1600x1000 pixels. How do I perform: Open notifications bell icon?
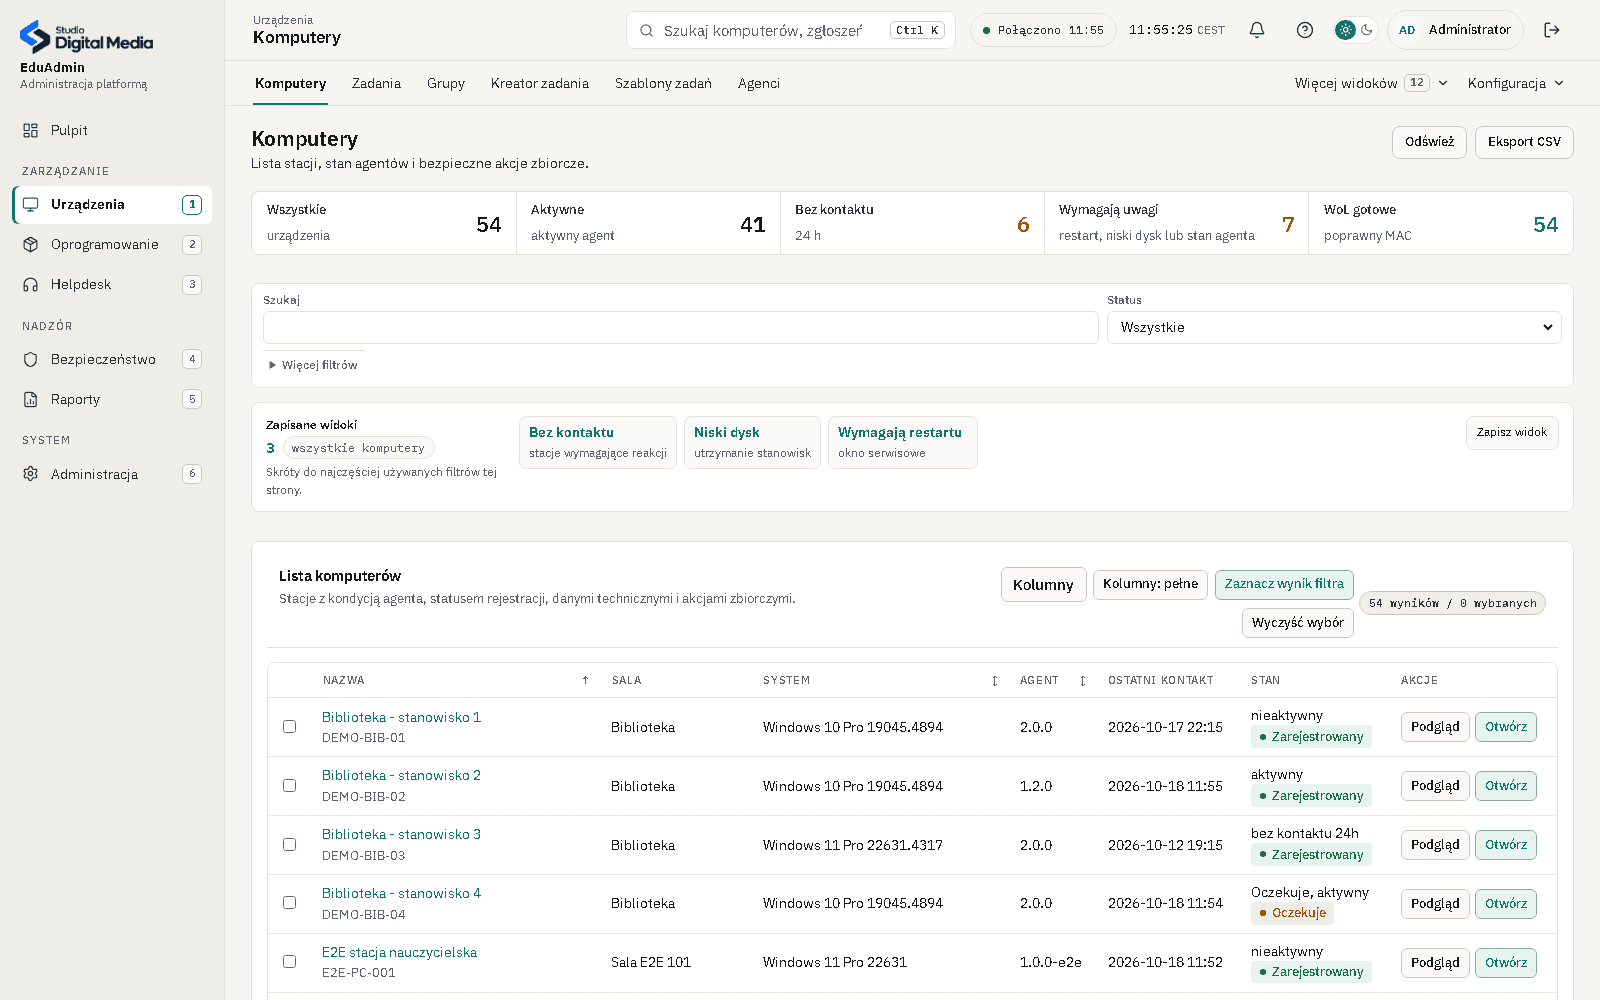(1257, 30)
